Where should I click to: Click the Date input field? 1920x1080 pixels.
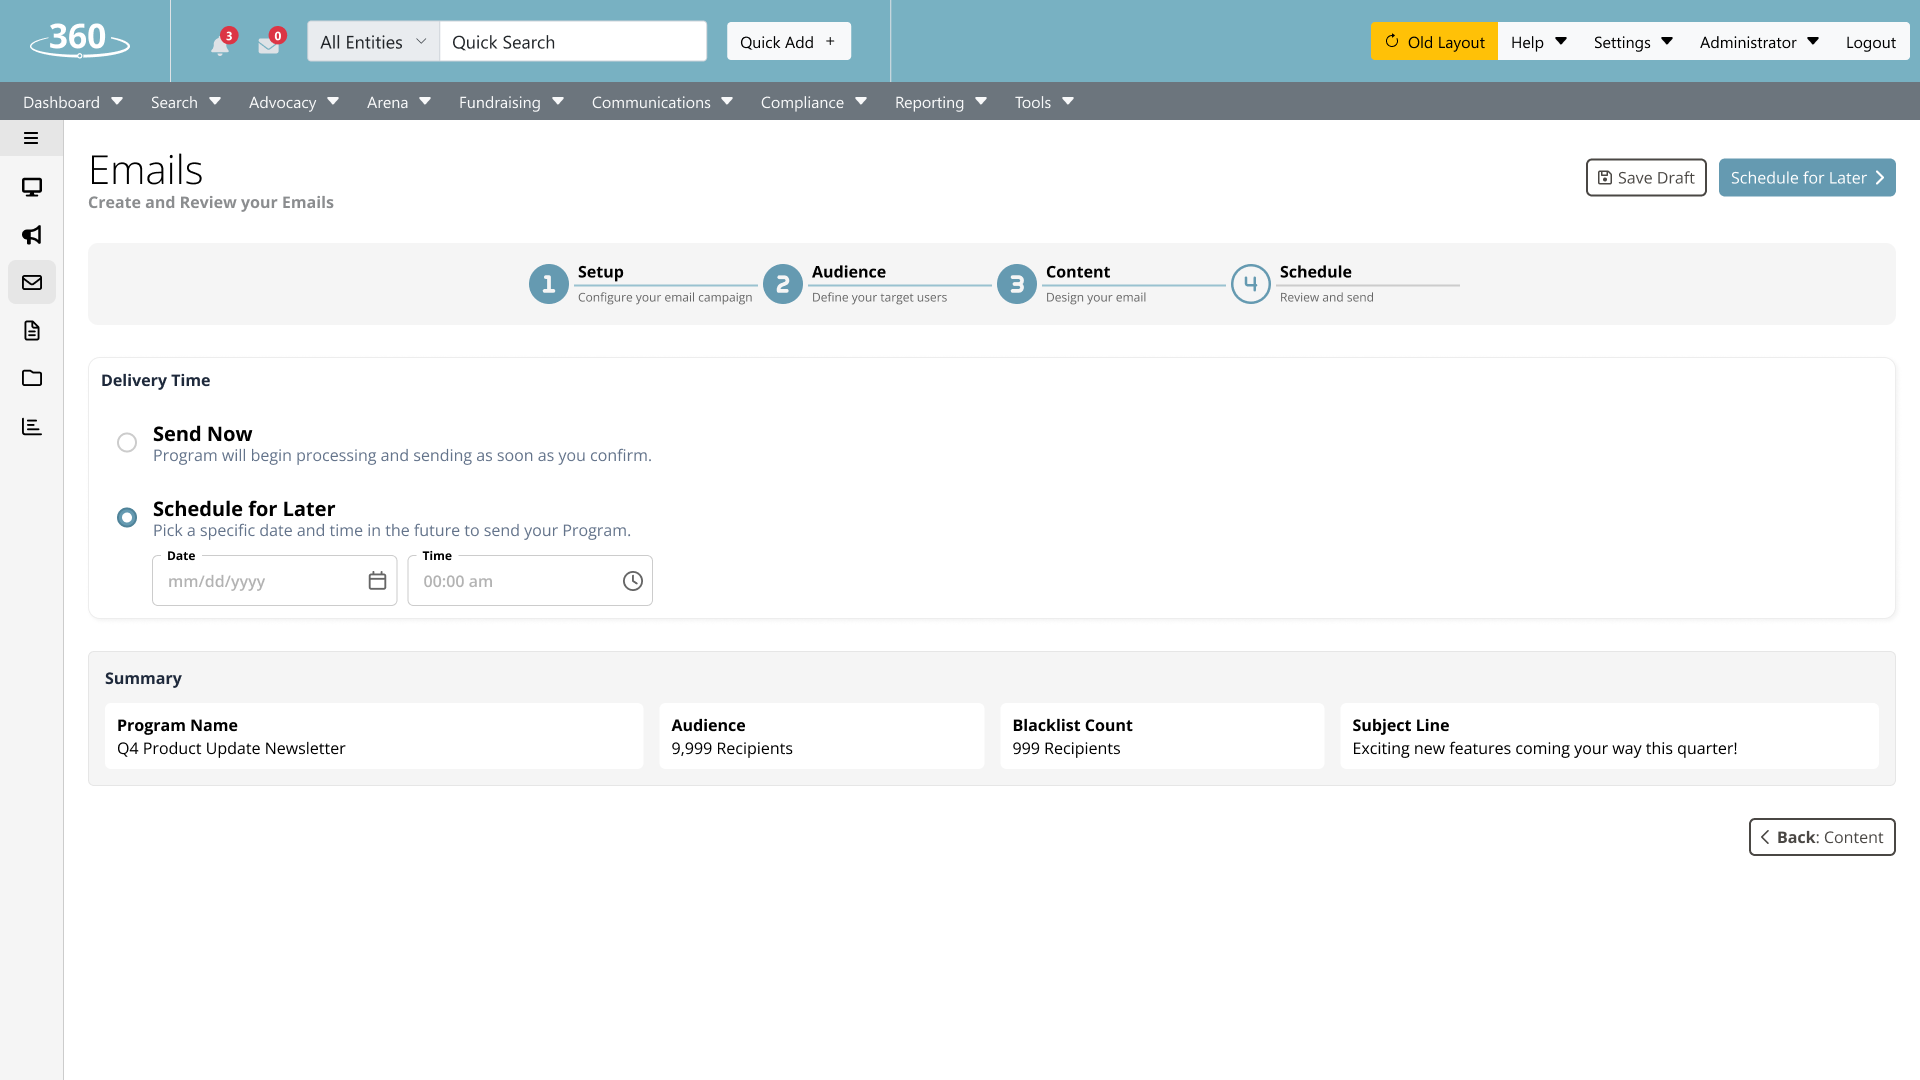[x=274, y=581]
